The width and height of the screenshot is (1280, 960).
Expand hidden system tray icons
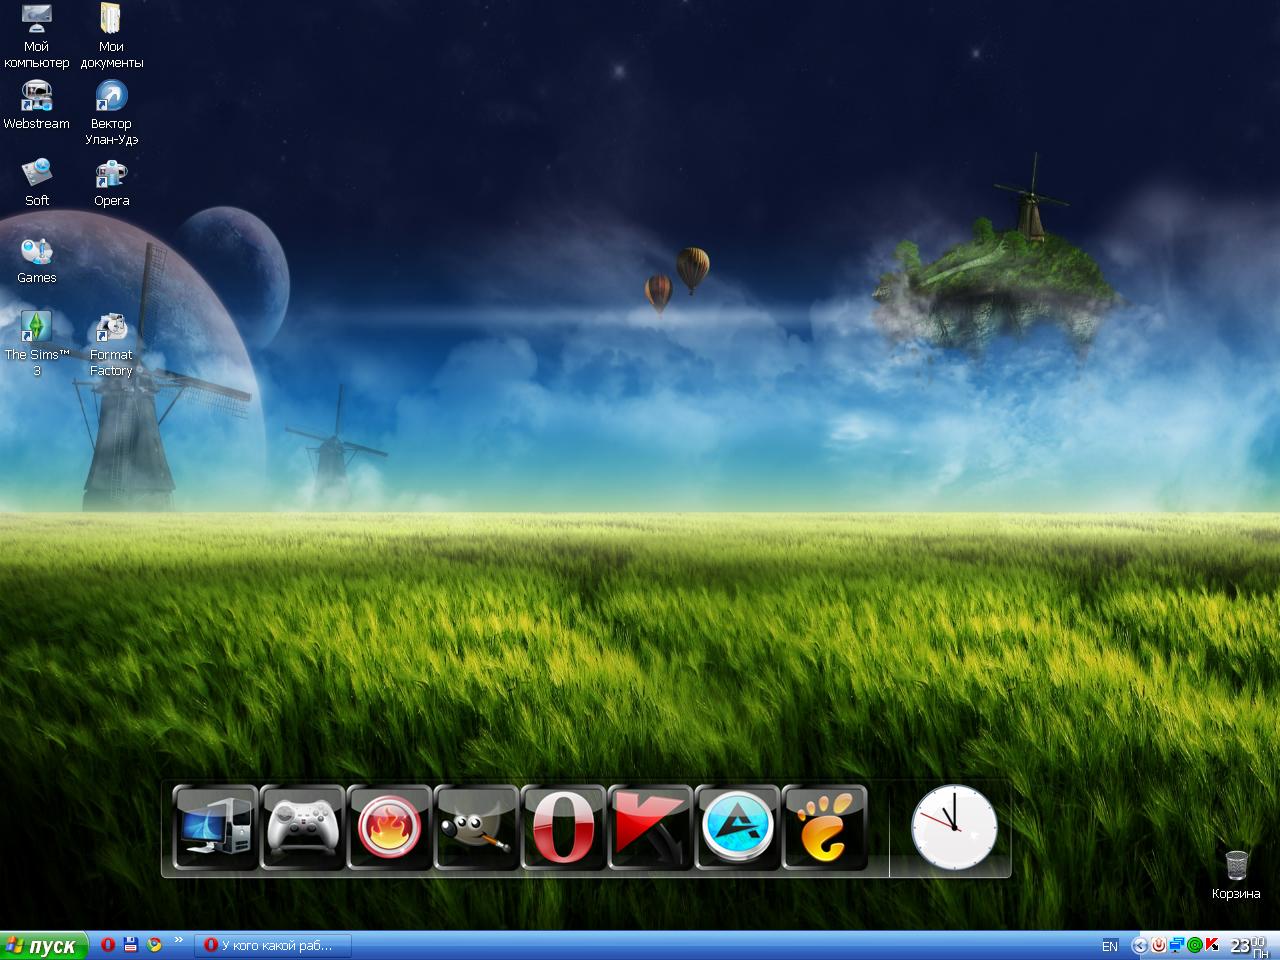point(1139,945)
